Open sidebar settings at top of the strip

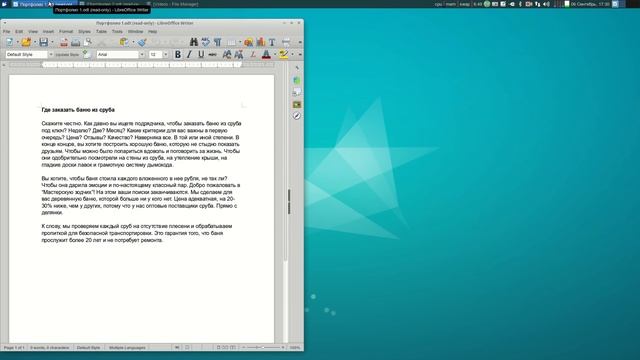pyautogui.click(x=297, y=68)
